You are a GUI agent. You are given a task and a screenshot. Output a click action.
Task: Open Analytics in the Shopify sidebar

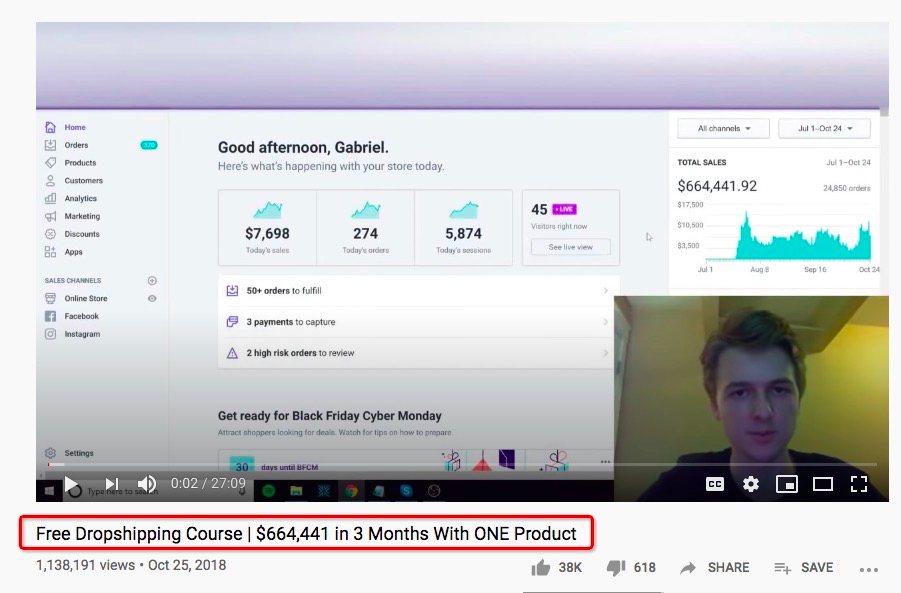80,199
